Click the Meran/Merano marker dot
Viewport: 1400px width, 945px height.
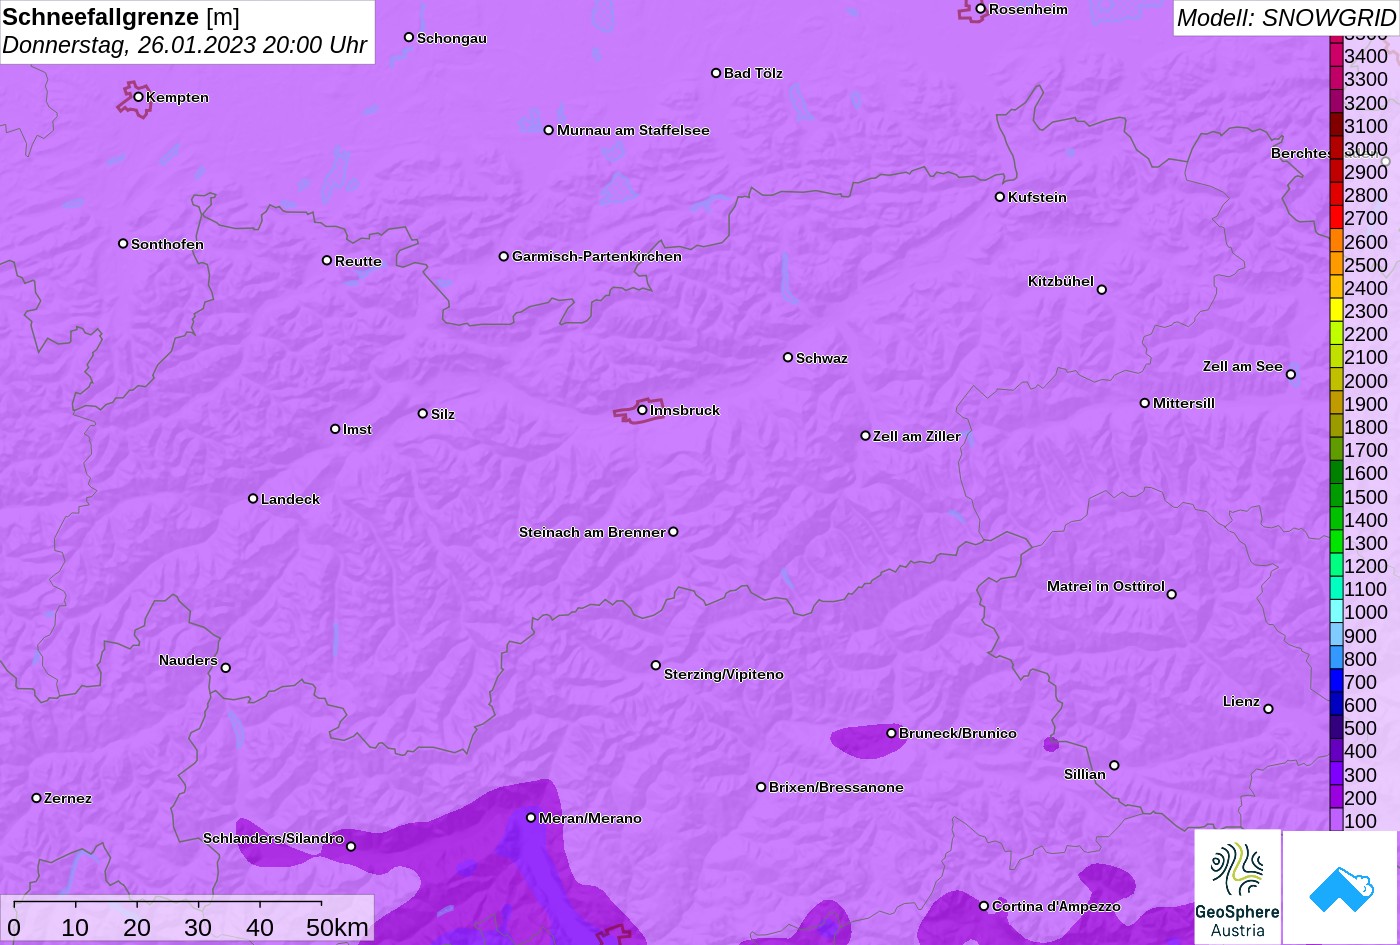531,818
